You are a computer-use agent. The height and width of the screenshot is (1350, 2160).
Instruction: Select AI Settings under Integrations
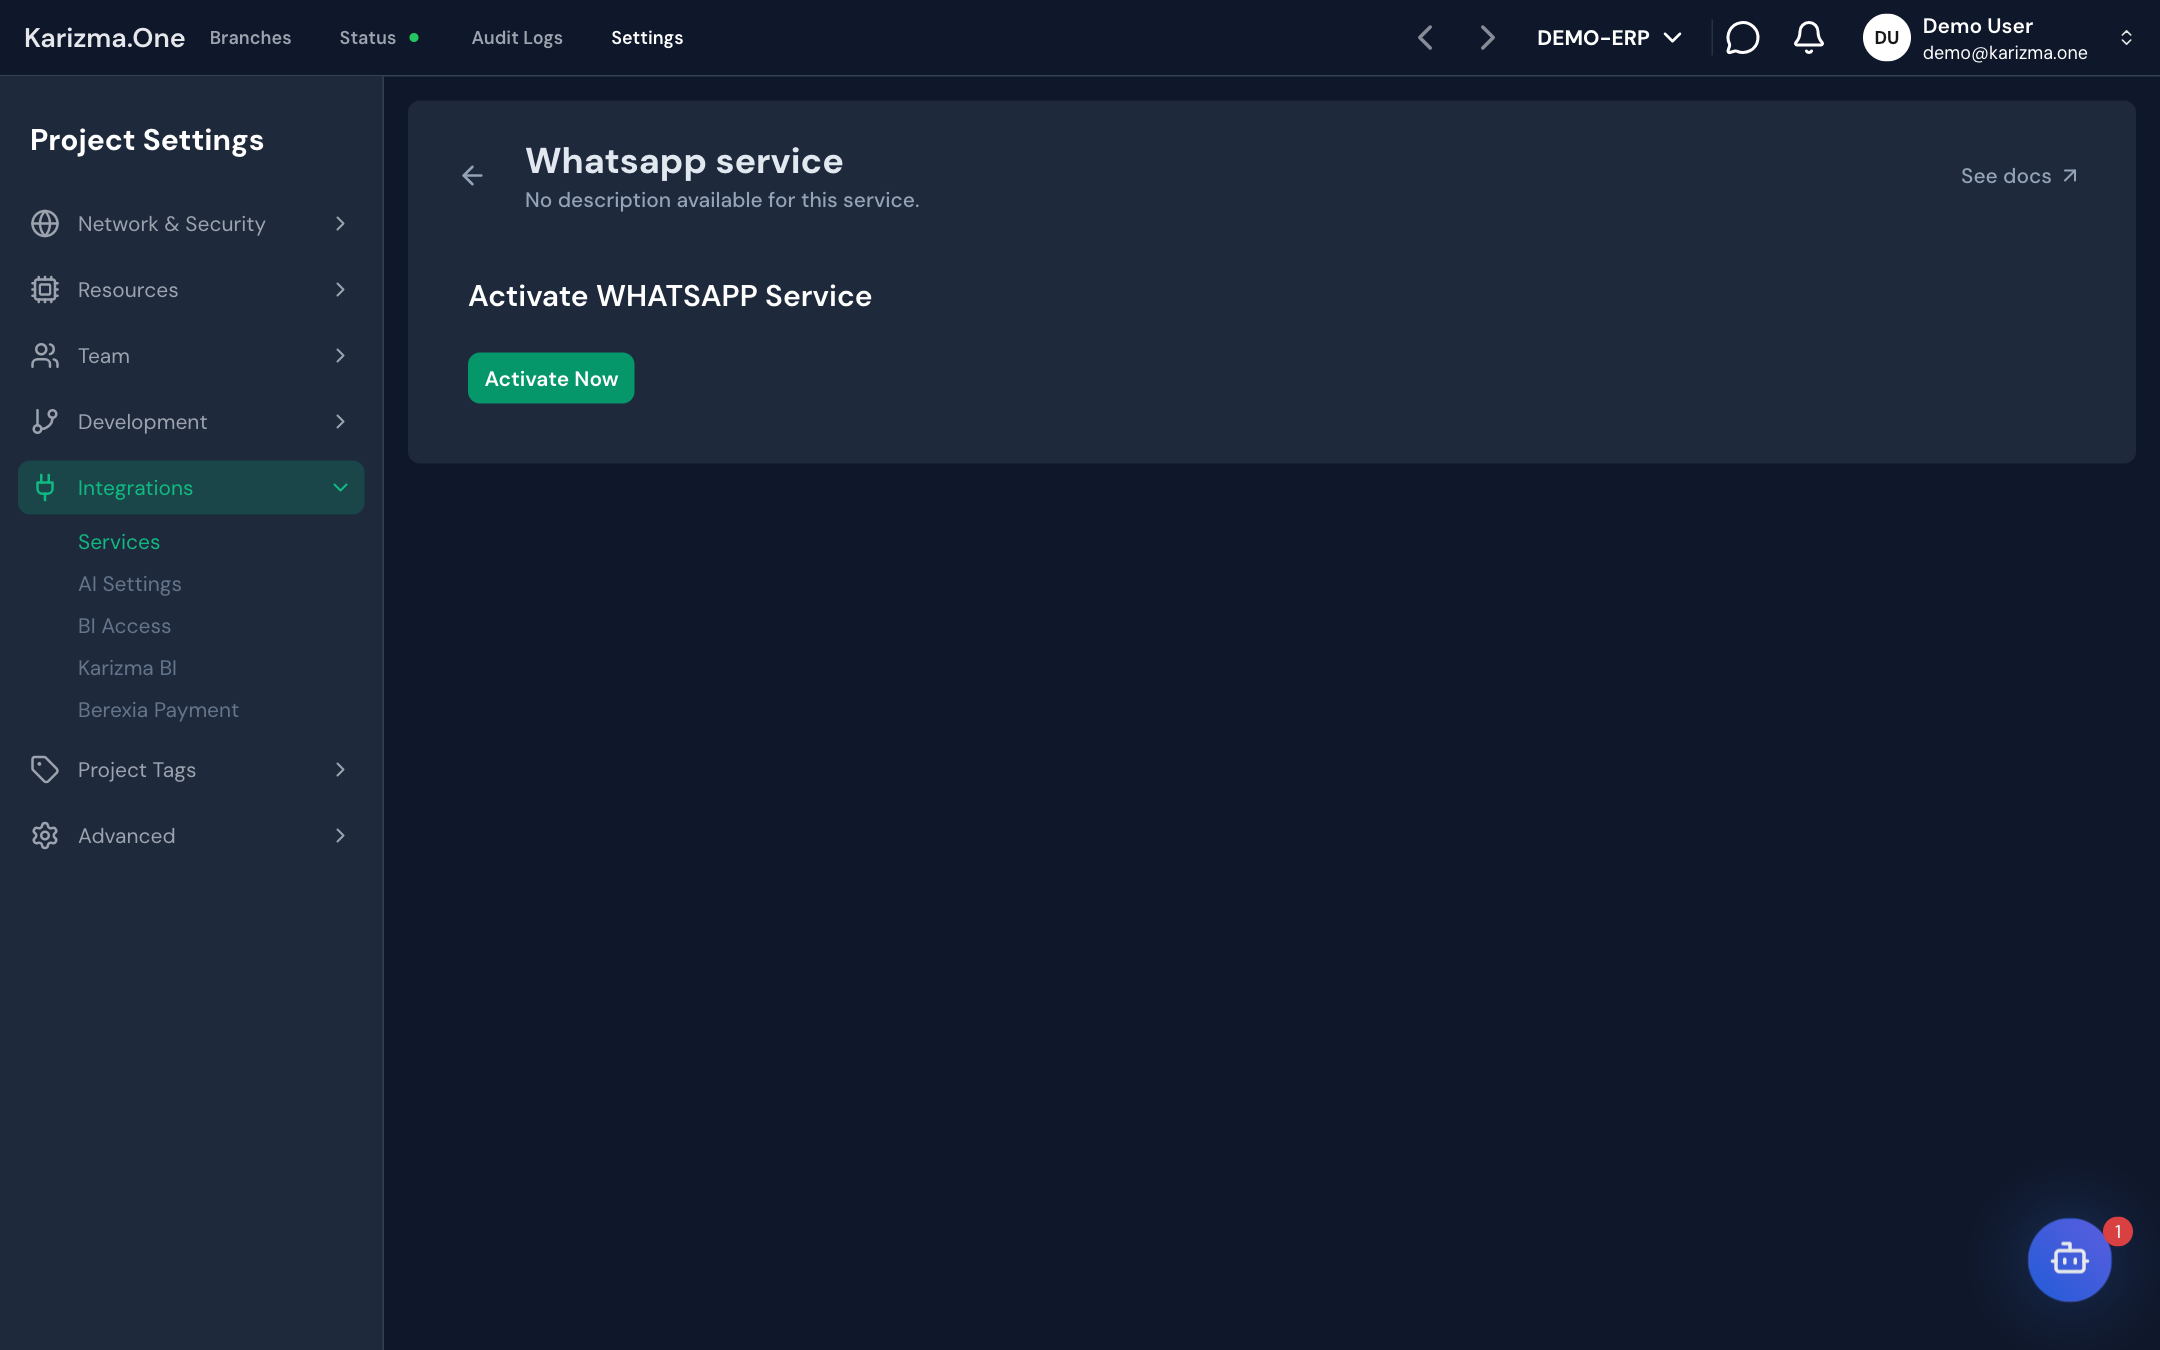coord(130,584)
